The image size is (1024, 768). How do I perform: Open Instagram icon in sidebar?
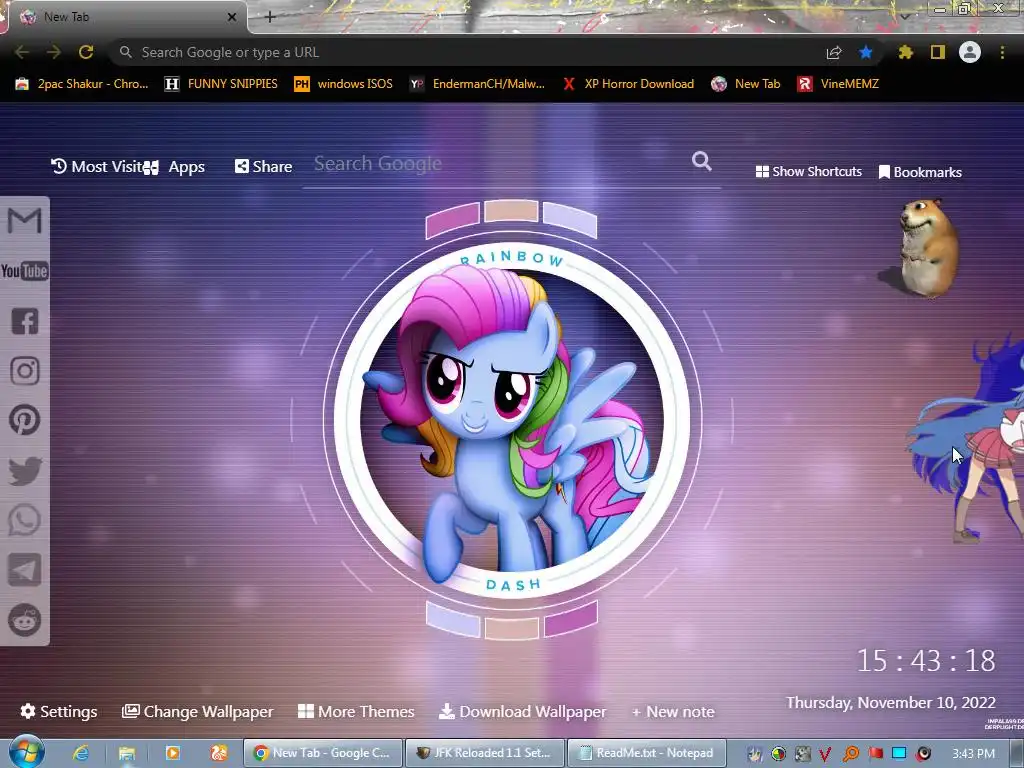tap(25, 371)
